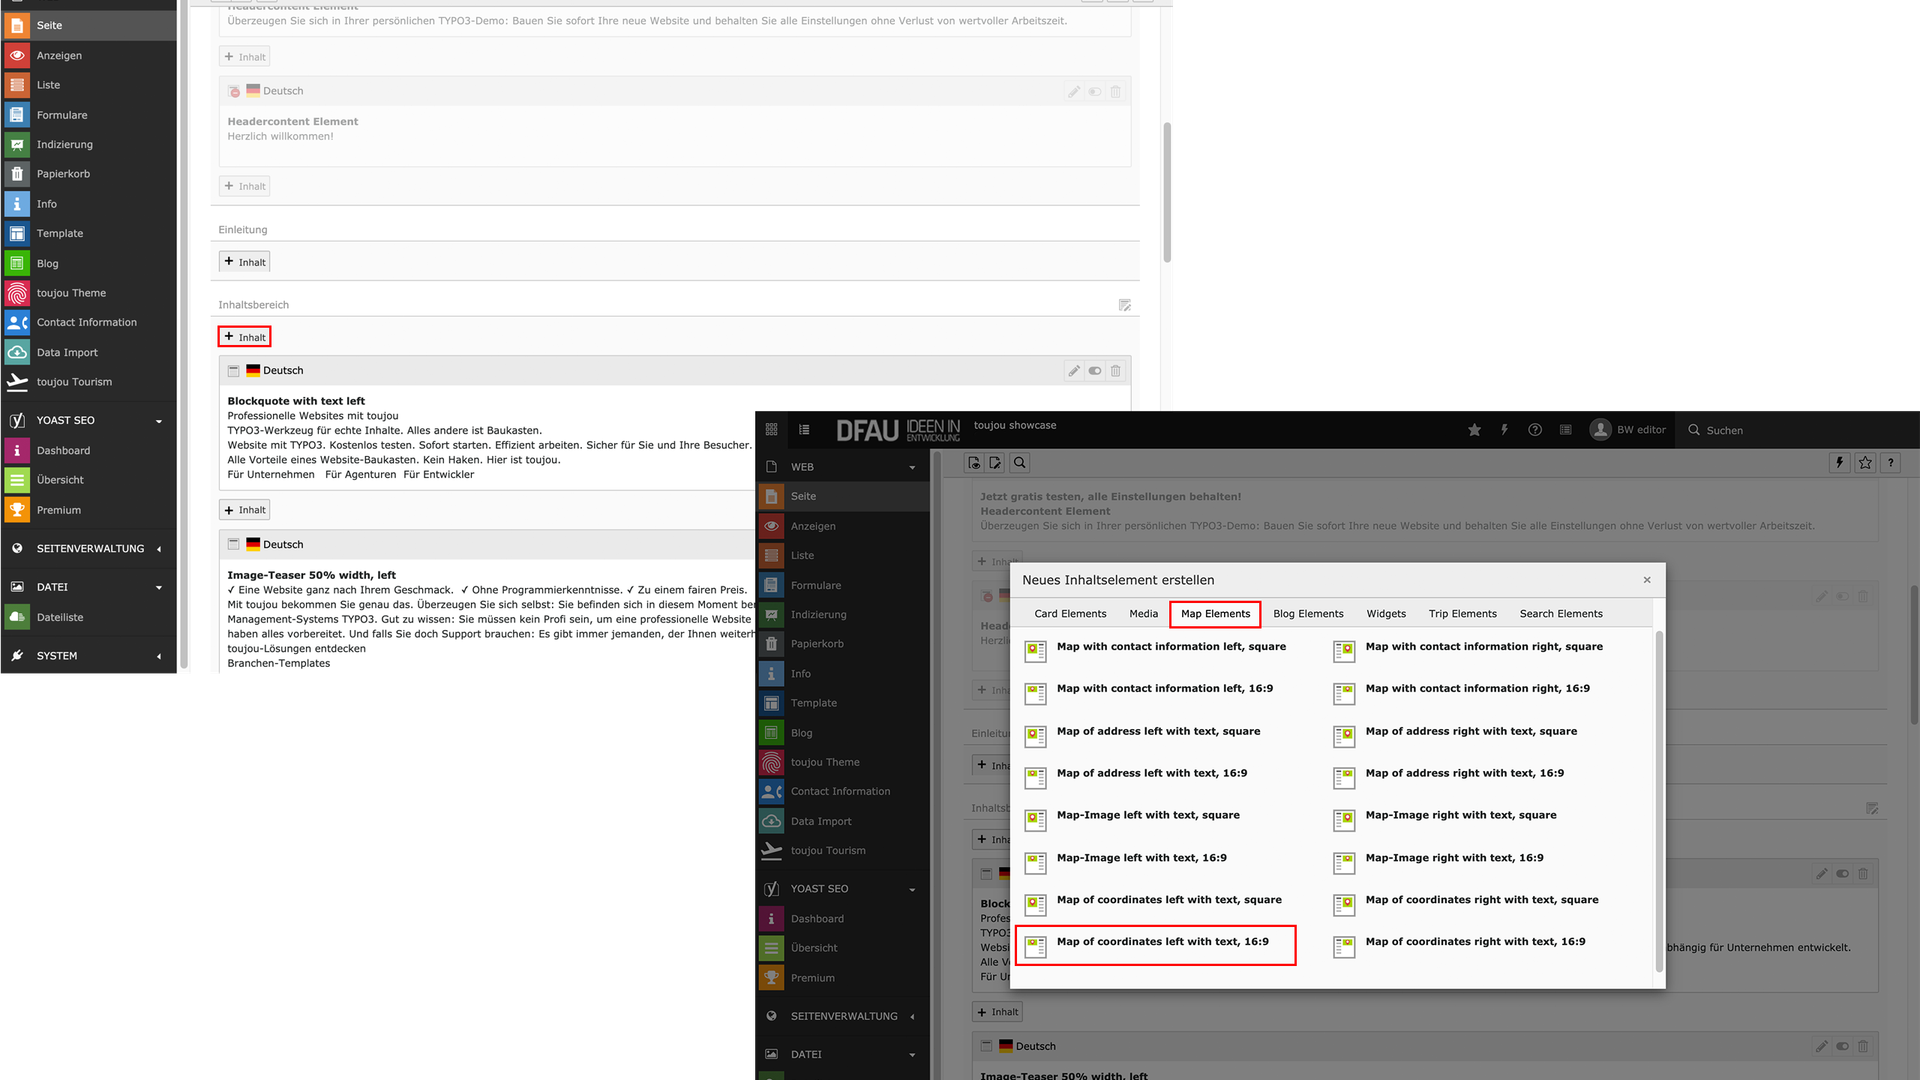The width and height of the screenshot is (1920, 1080).
Task: Toggle visibility of Blockquote with text left element
Action: pyautogui.click(x=1095, y=371)
